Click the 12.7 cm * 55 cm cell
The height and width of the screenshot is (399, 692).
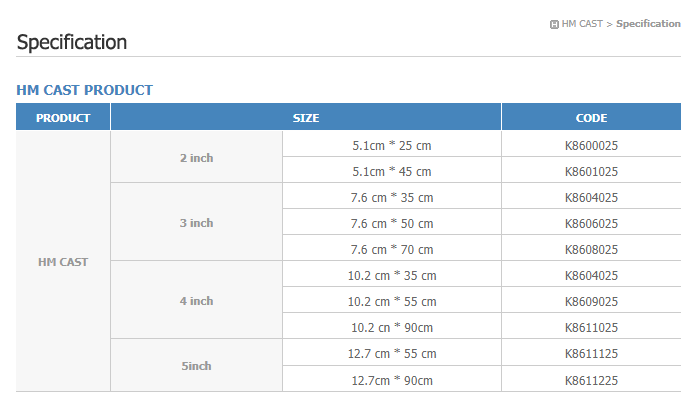click(x=392, y=353)
